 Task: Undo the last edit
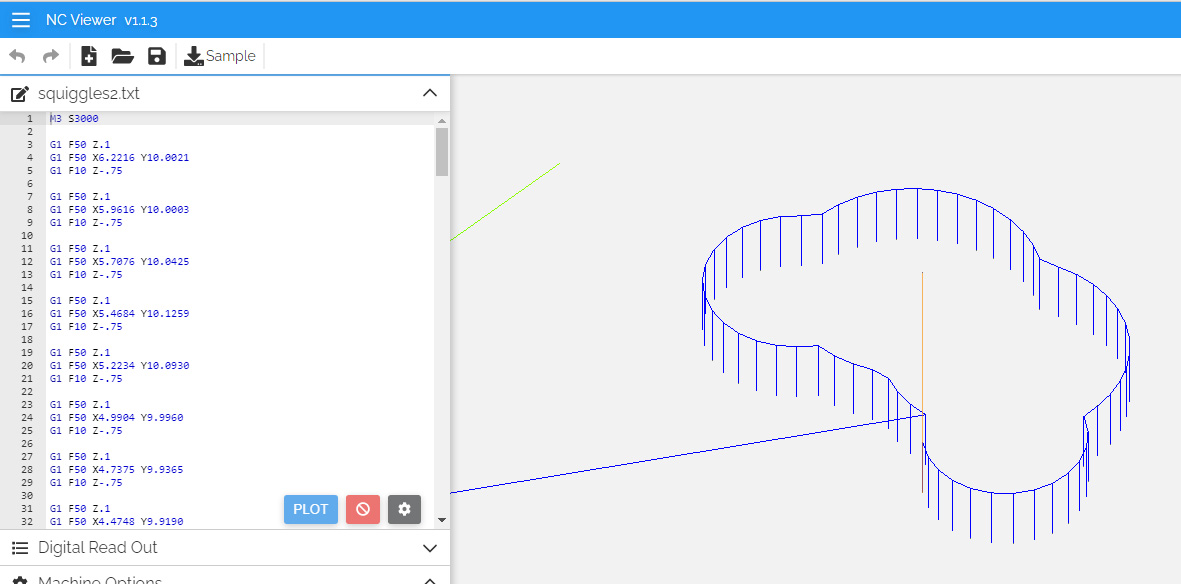pyautogui.click(x=17, y=57)
